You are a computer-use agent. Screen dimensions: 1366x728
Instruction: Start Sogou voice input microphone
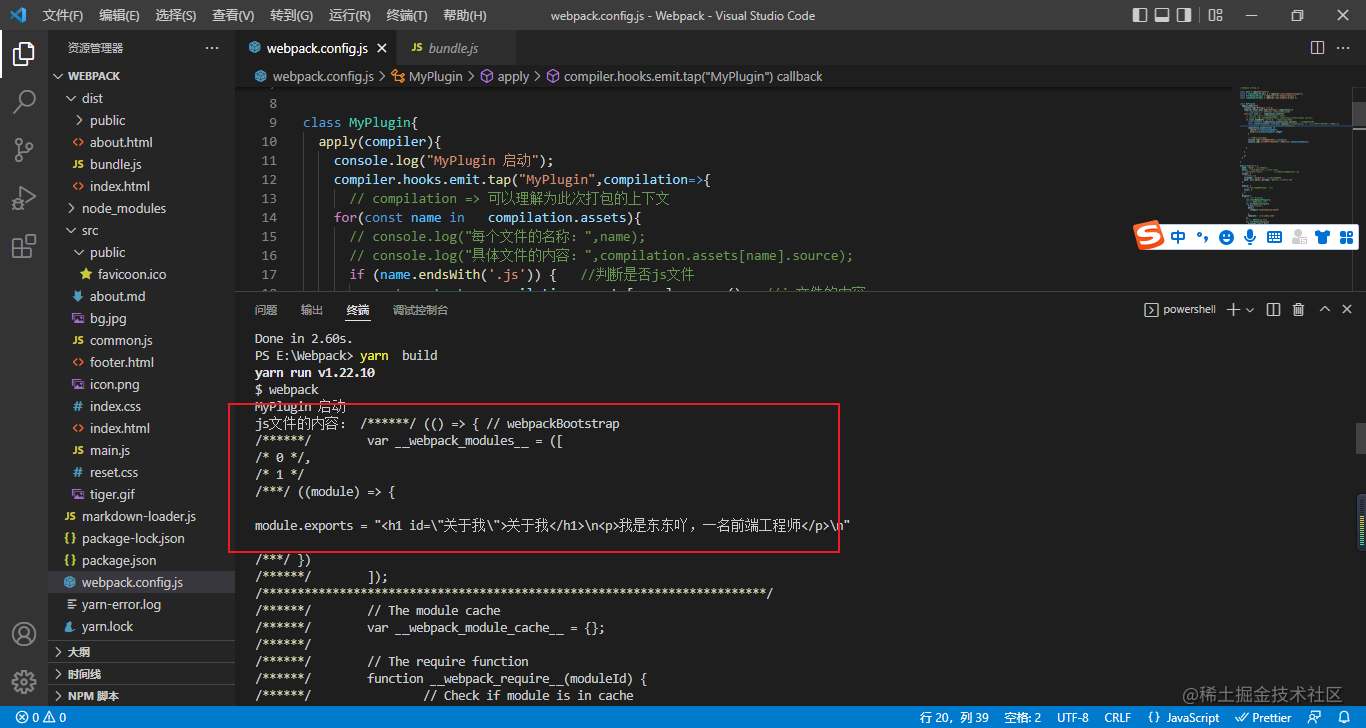1249,237
